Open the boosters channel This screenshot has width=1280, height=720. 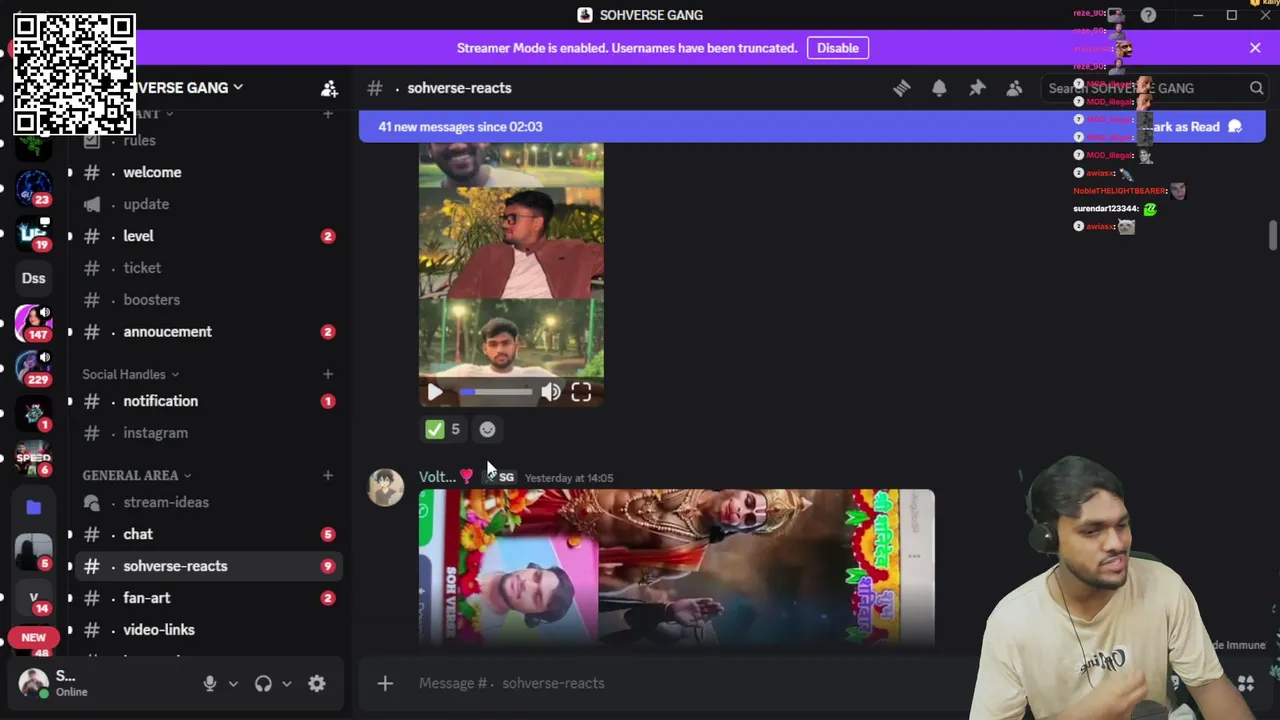[207, 300]
